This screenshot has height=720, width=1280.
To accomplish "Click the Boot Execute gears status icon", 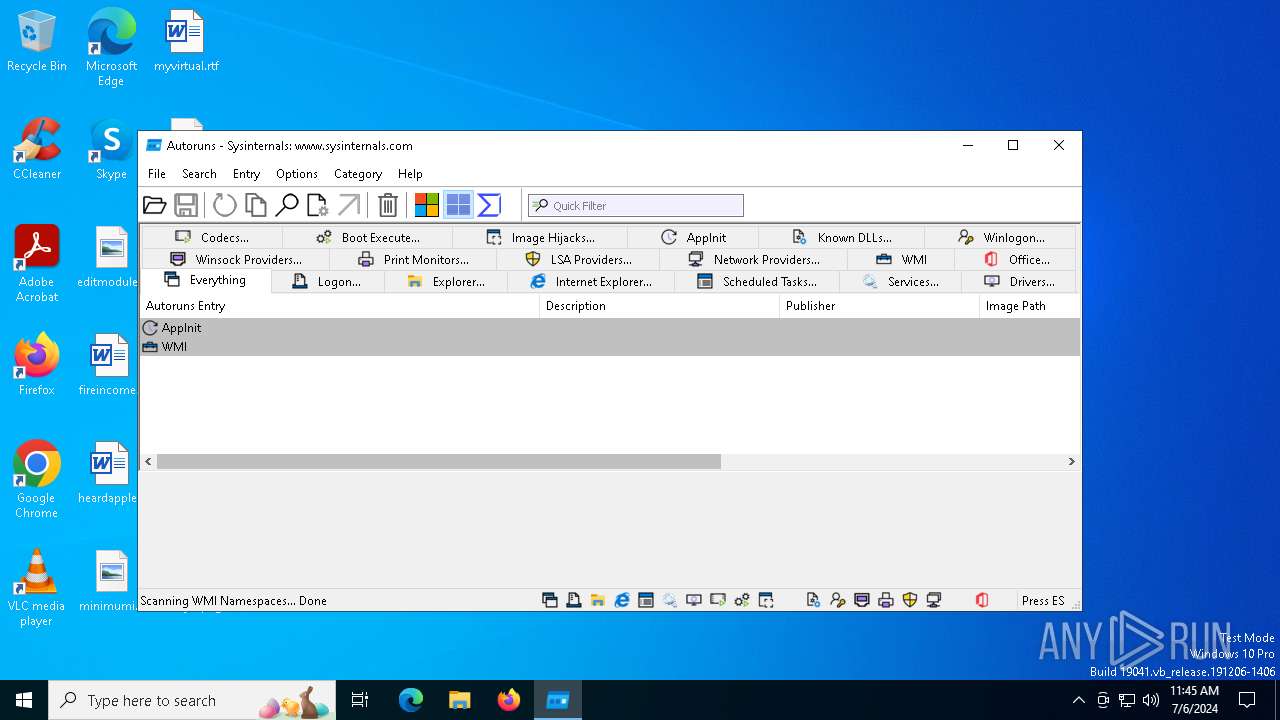I will [x=742, y=600].
